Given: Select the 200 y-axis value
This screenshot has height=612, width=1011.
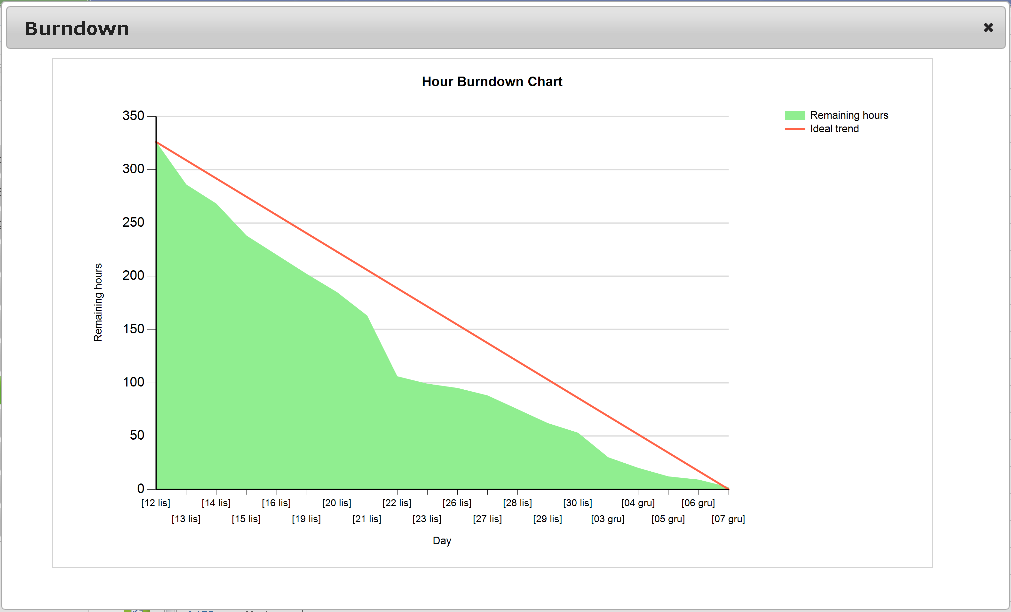Looking at the screenshot, I should click(x=134, y=276).
